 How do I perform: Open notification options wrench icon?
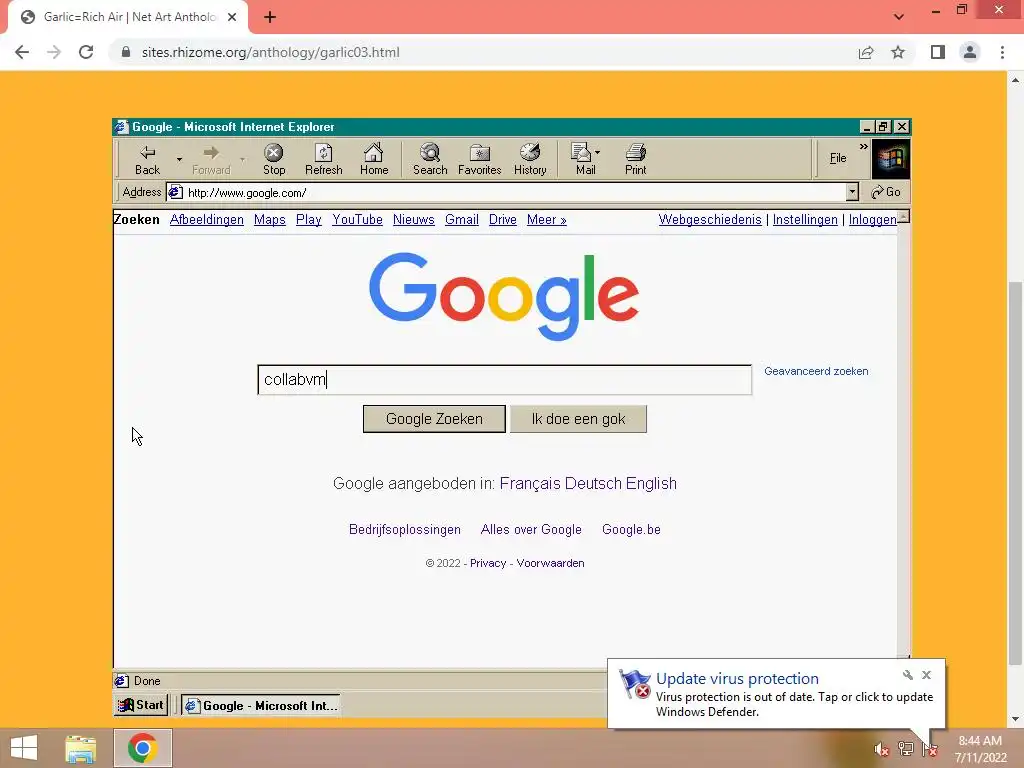coord(907,675)
